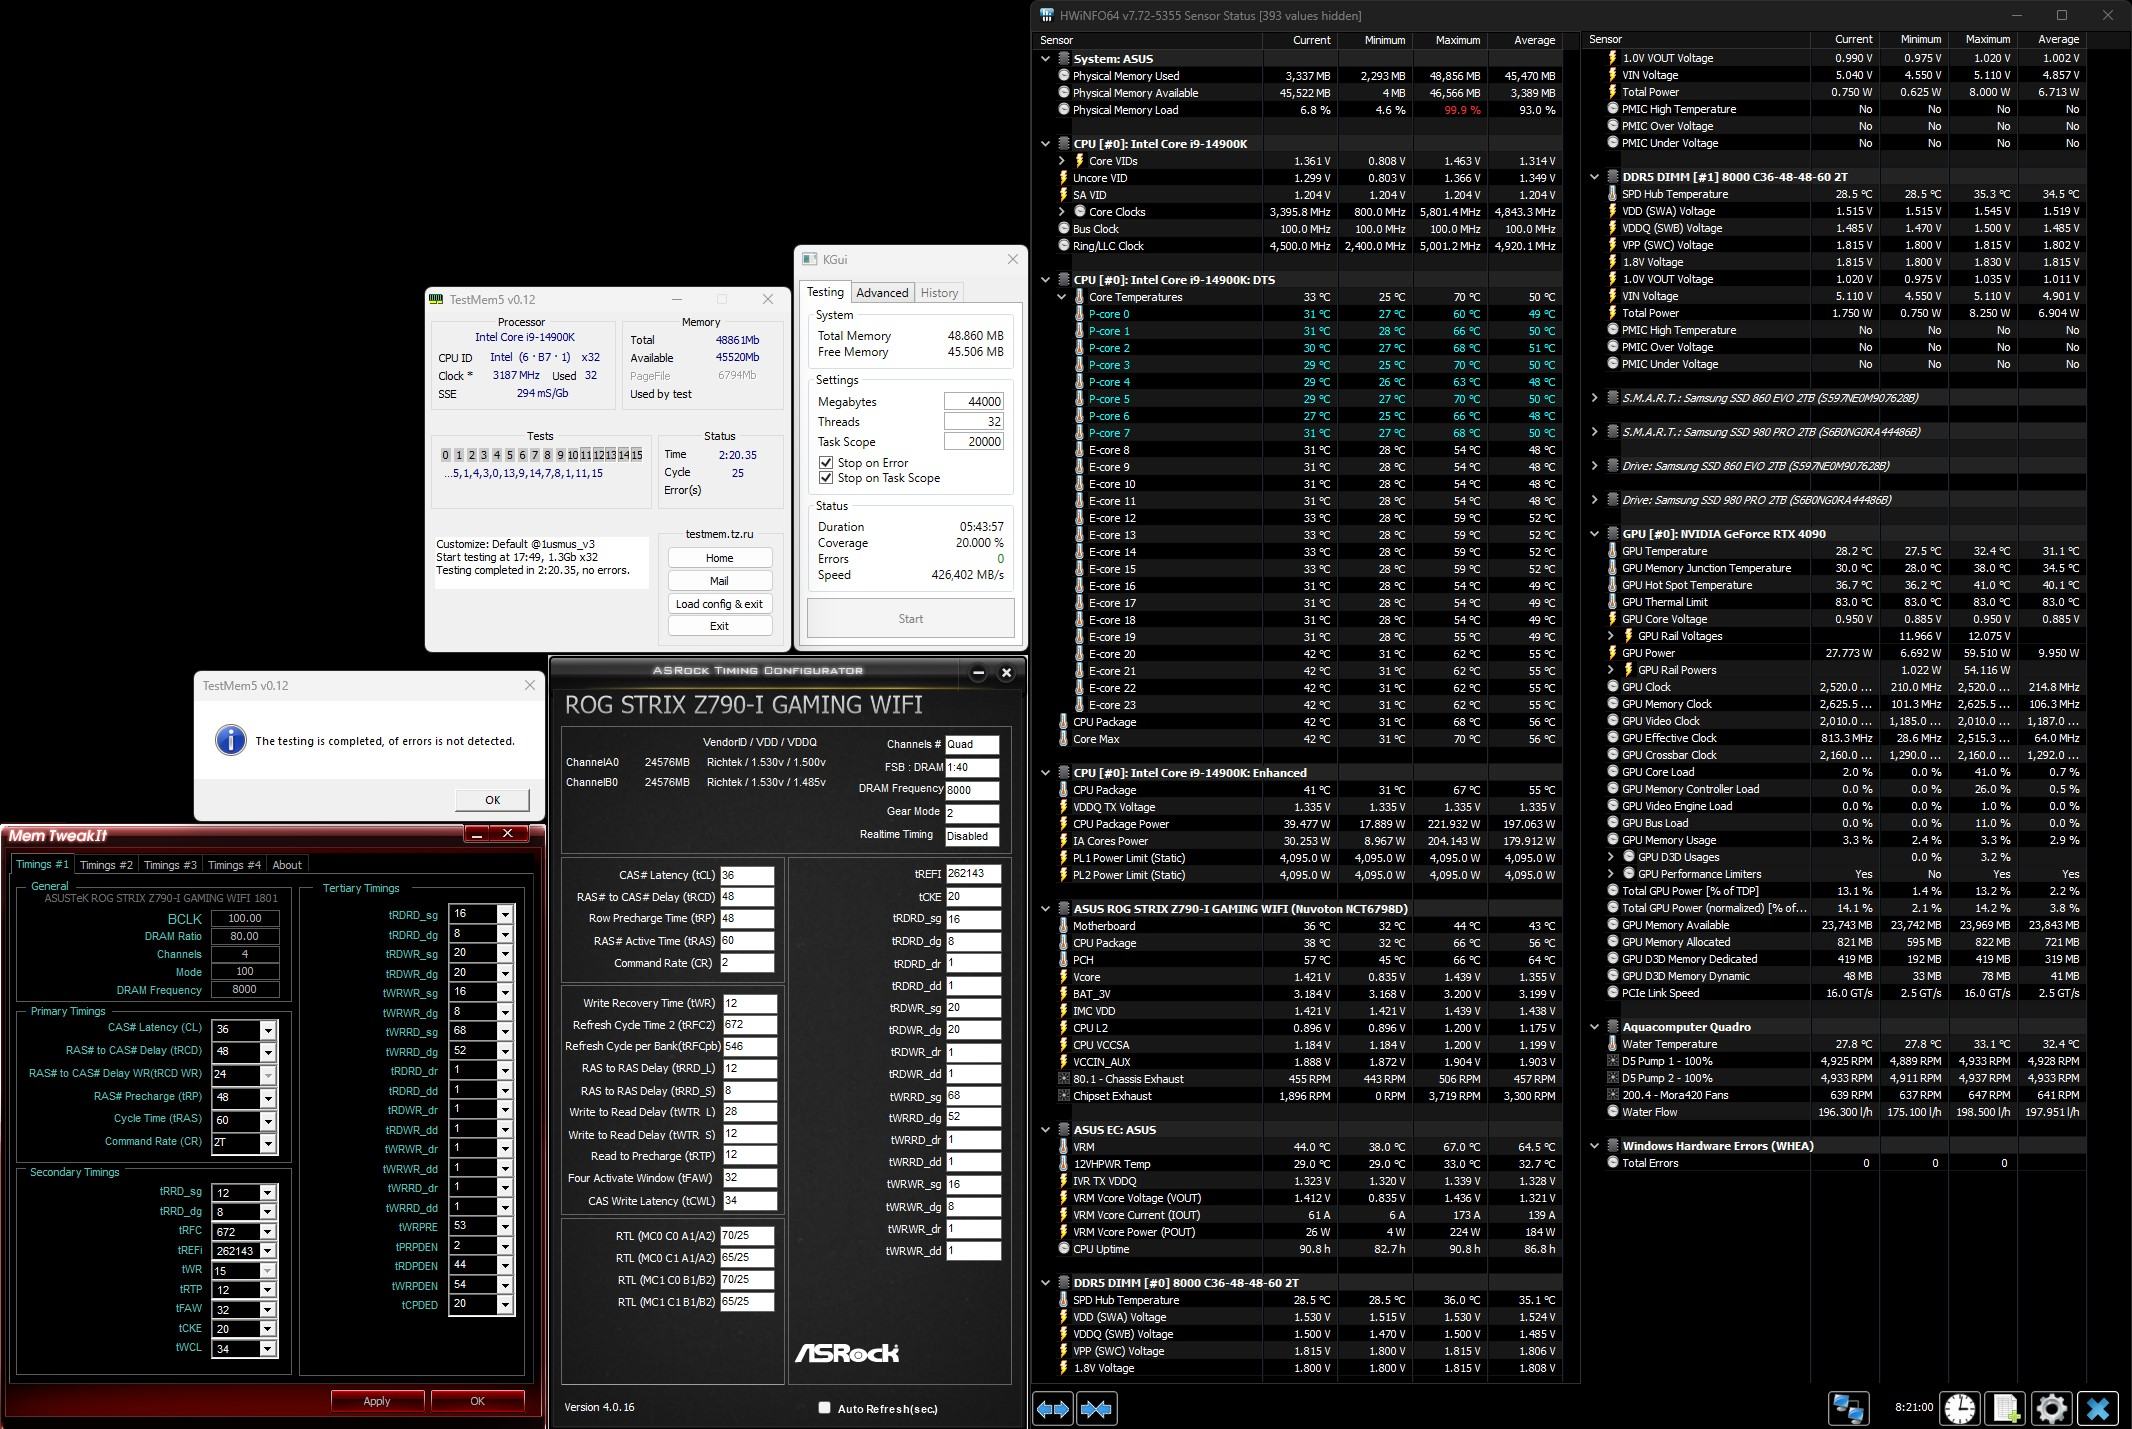Expand the S.M.A.R.T. Samsung SSD 860 EVO group
The height and width of the screenshot is (1429, 2132).
click(1594, 398)
